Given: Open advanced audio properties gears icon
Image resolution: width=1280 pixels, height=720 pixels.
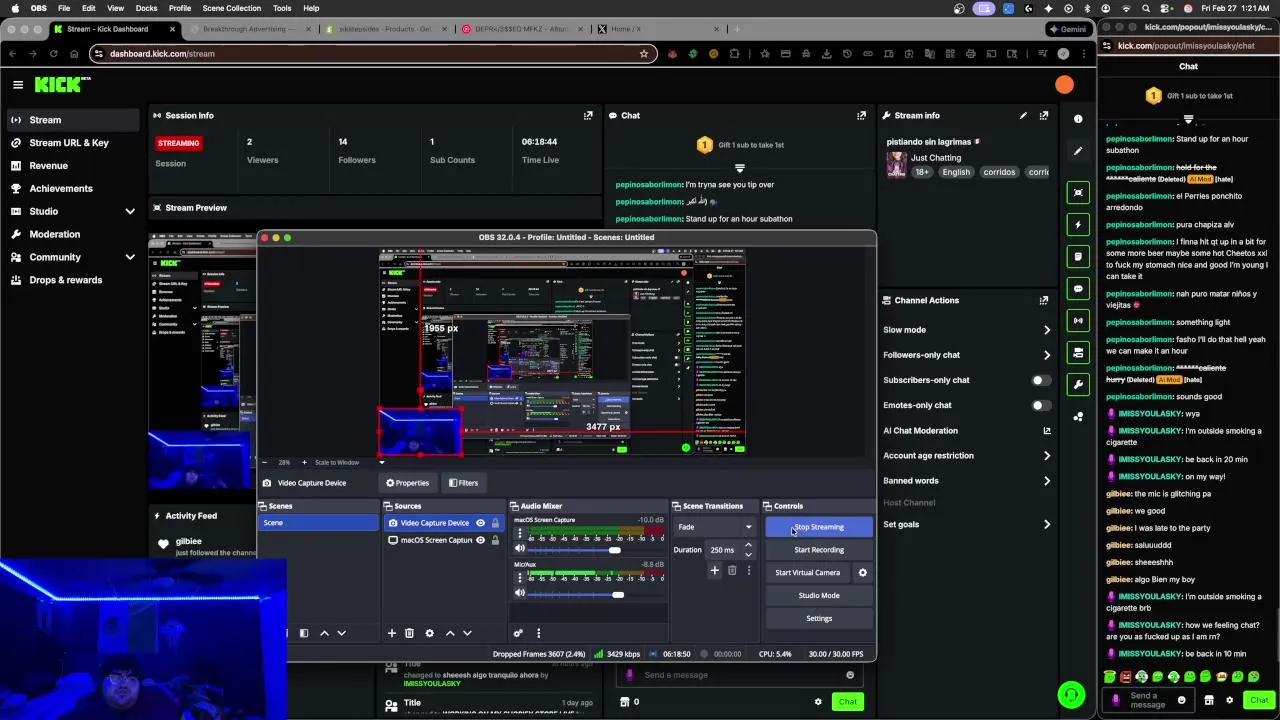Looking at the screenshot, I should click(518, 633).
